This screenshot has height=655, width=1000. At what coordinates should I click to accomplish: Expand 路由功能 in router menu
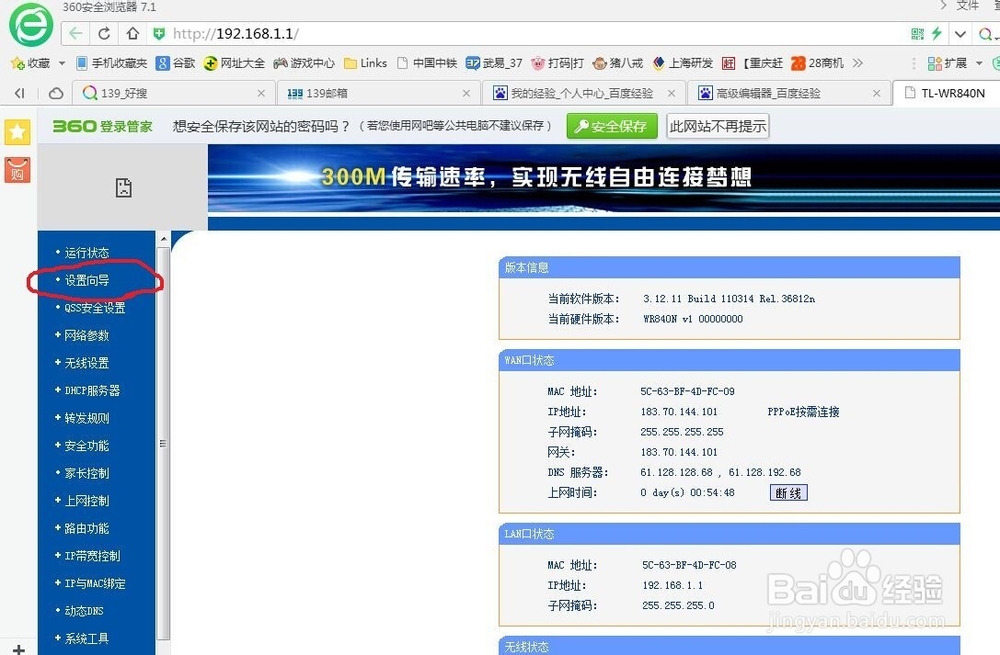point(86,528)
